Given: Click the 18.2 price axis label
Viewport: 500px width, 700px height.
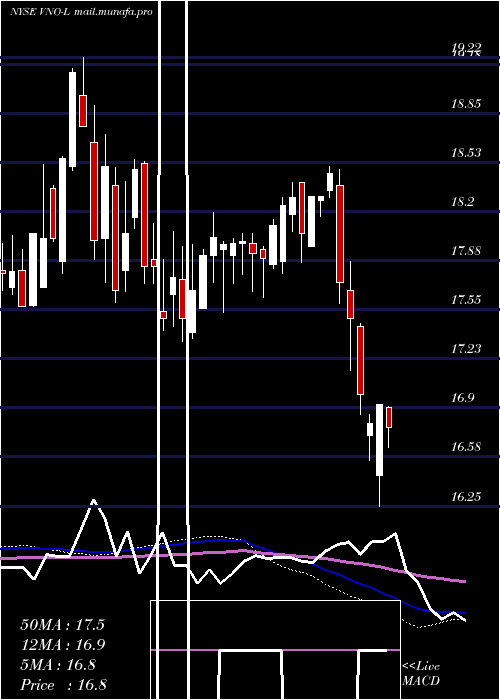Looking at the screenshot, I should coord(462,202).
